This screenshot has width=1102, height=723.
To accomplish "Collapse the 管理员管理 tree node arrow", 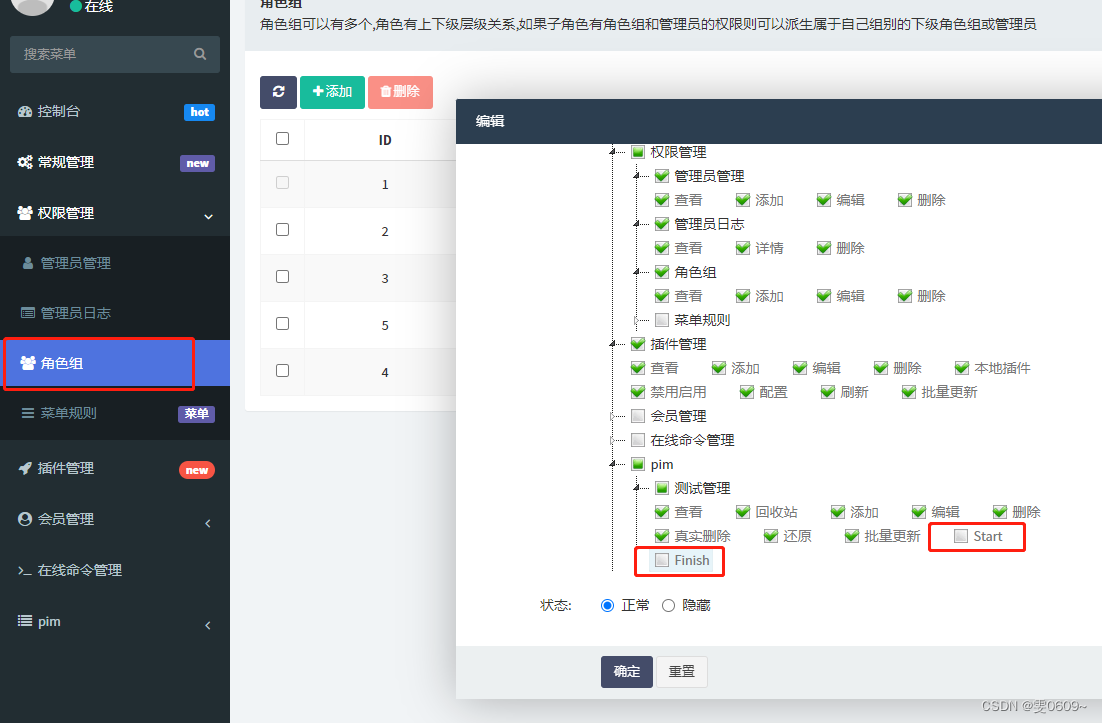I will 637,176.
